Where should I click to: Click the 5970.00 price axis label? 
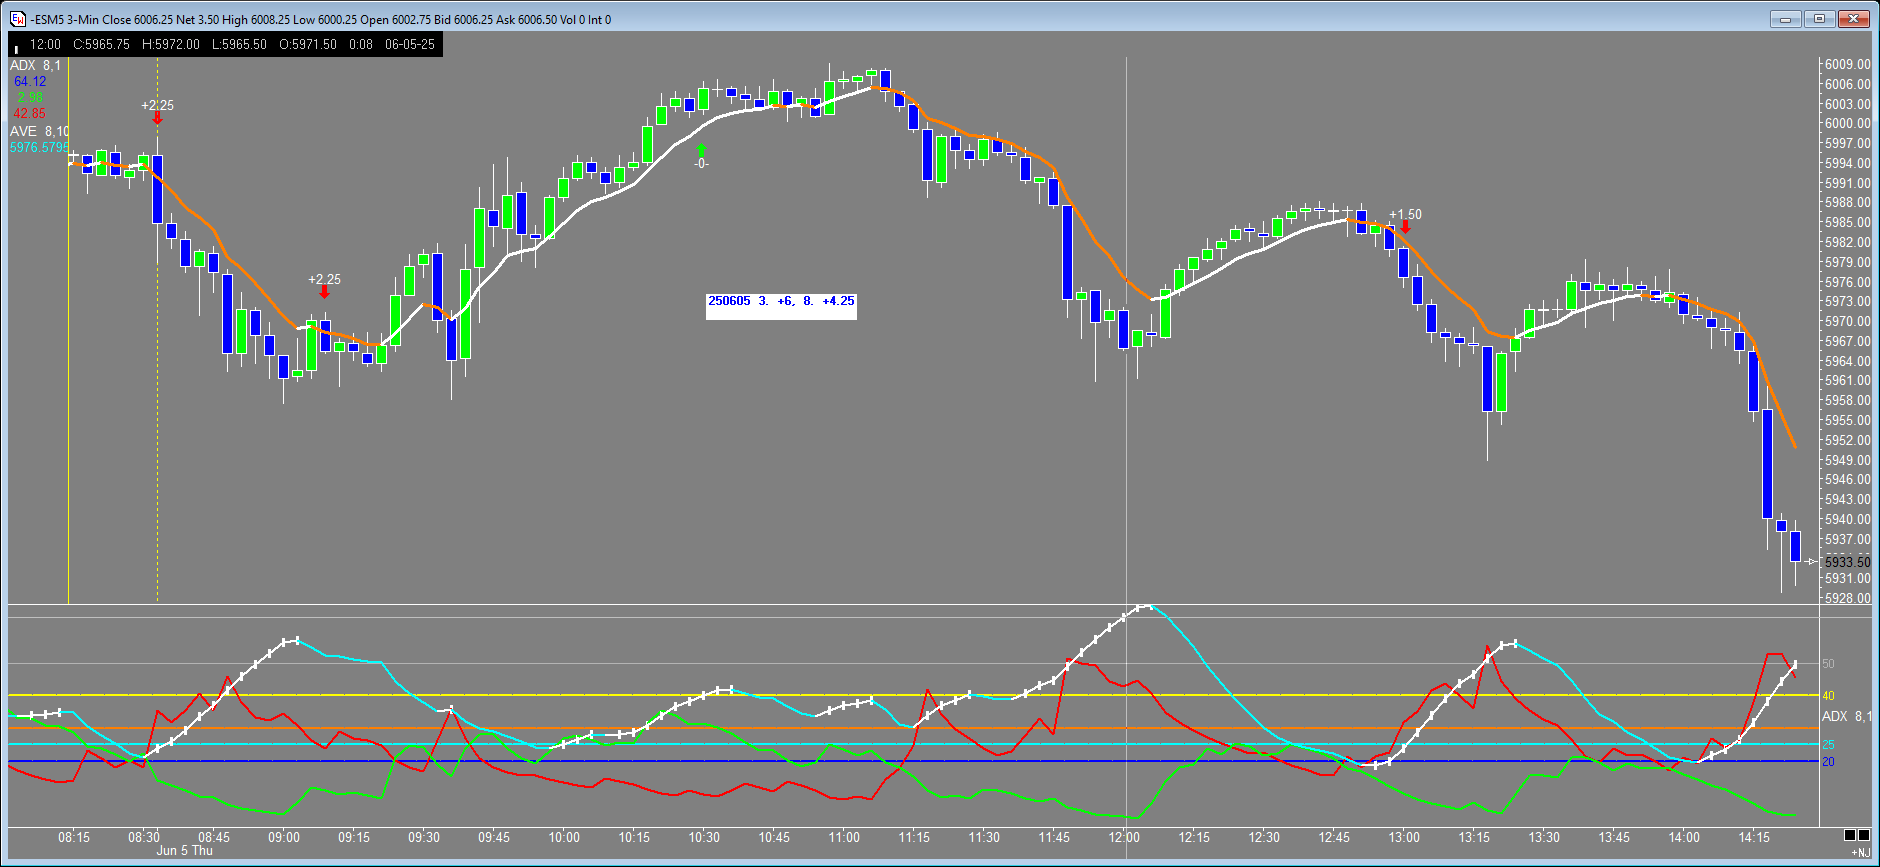coord(1847,321)
